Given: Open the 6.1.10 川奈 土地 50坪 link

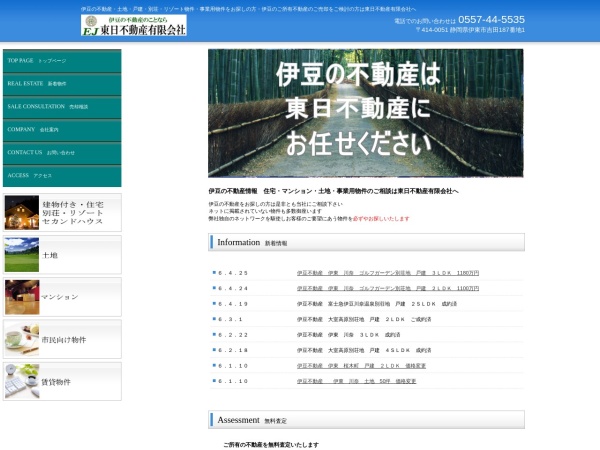Looking at the screenshot, I should (x=356, y=381).
